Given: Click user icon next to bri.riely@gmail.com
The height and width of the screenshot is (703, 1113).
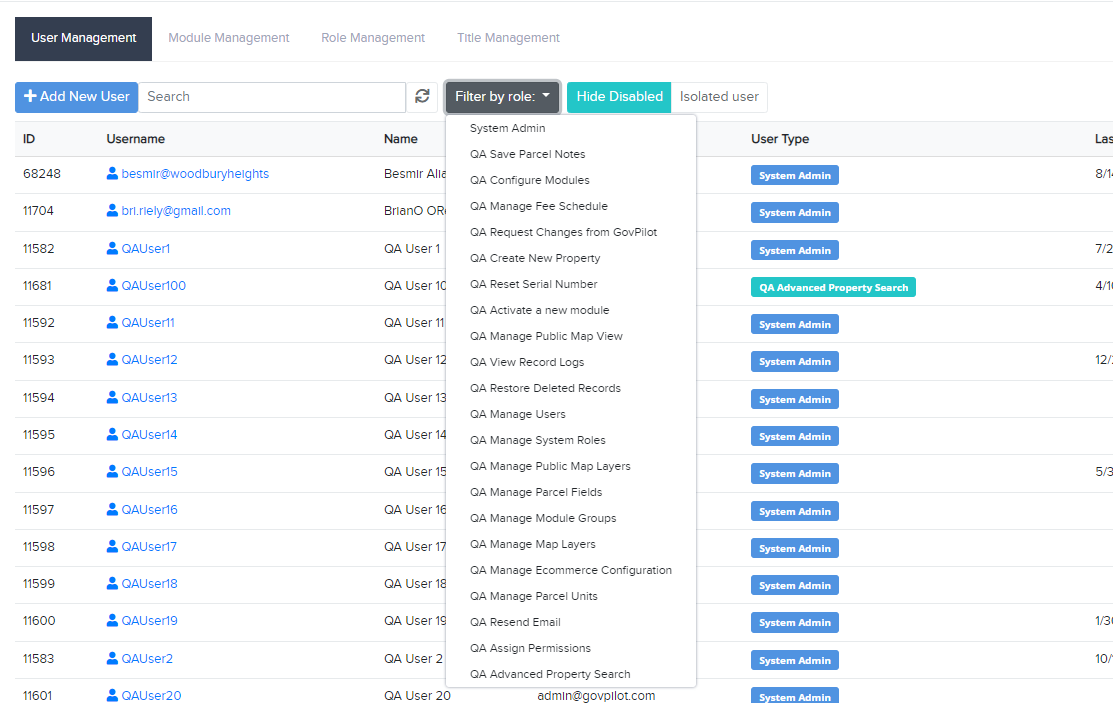Looking at the screenshot, I should (x=113, y=210).
